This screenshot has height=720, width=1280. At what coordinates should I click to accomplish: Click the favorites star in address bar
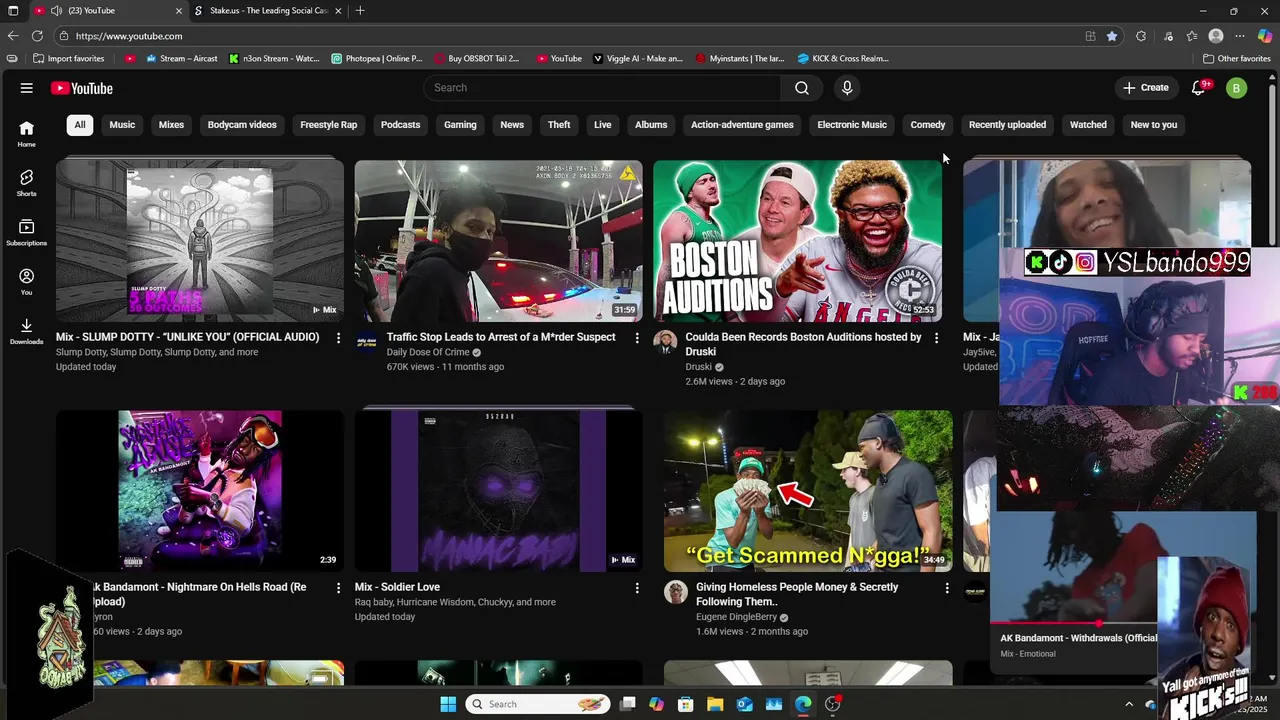click(x=1112, y=36)
